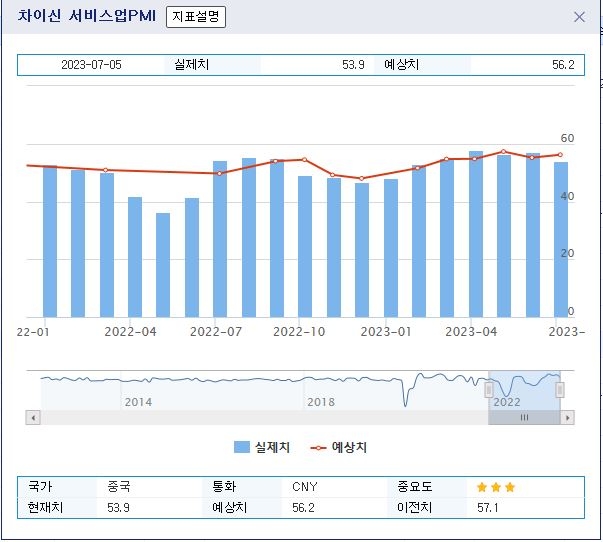Click the 이전치 value 57.1
This screenshot has width=603, height=542.
coord(488,508)
